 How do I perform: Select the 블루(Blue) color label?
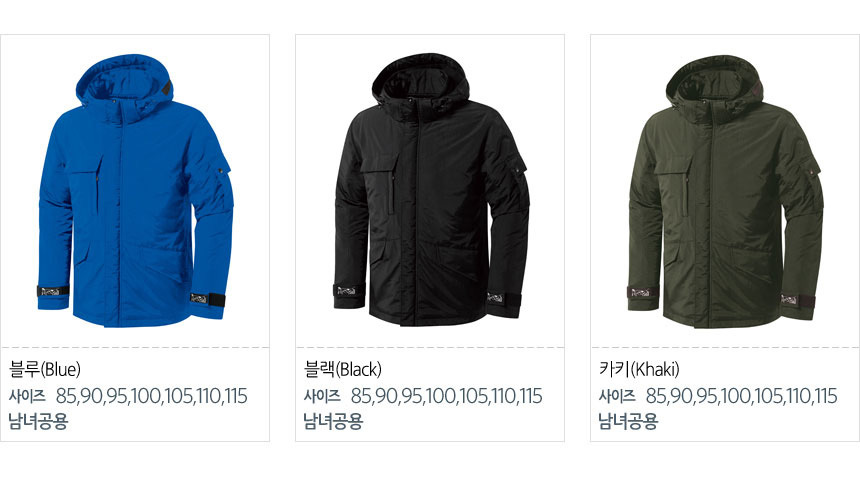(45, 369)
